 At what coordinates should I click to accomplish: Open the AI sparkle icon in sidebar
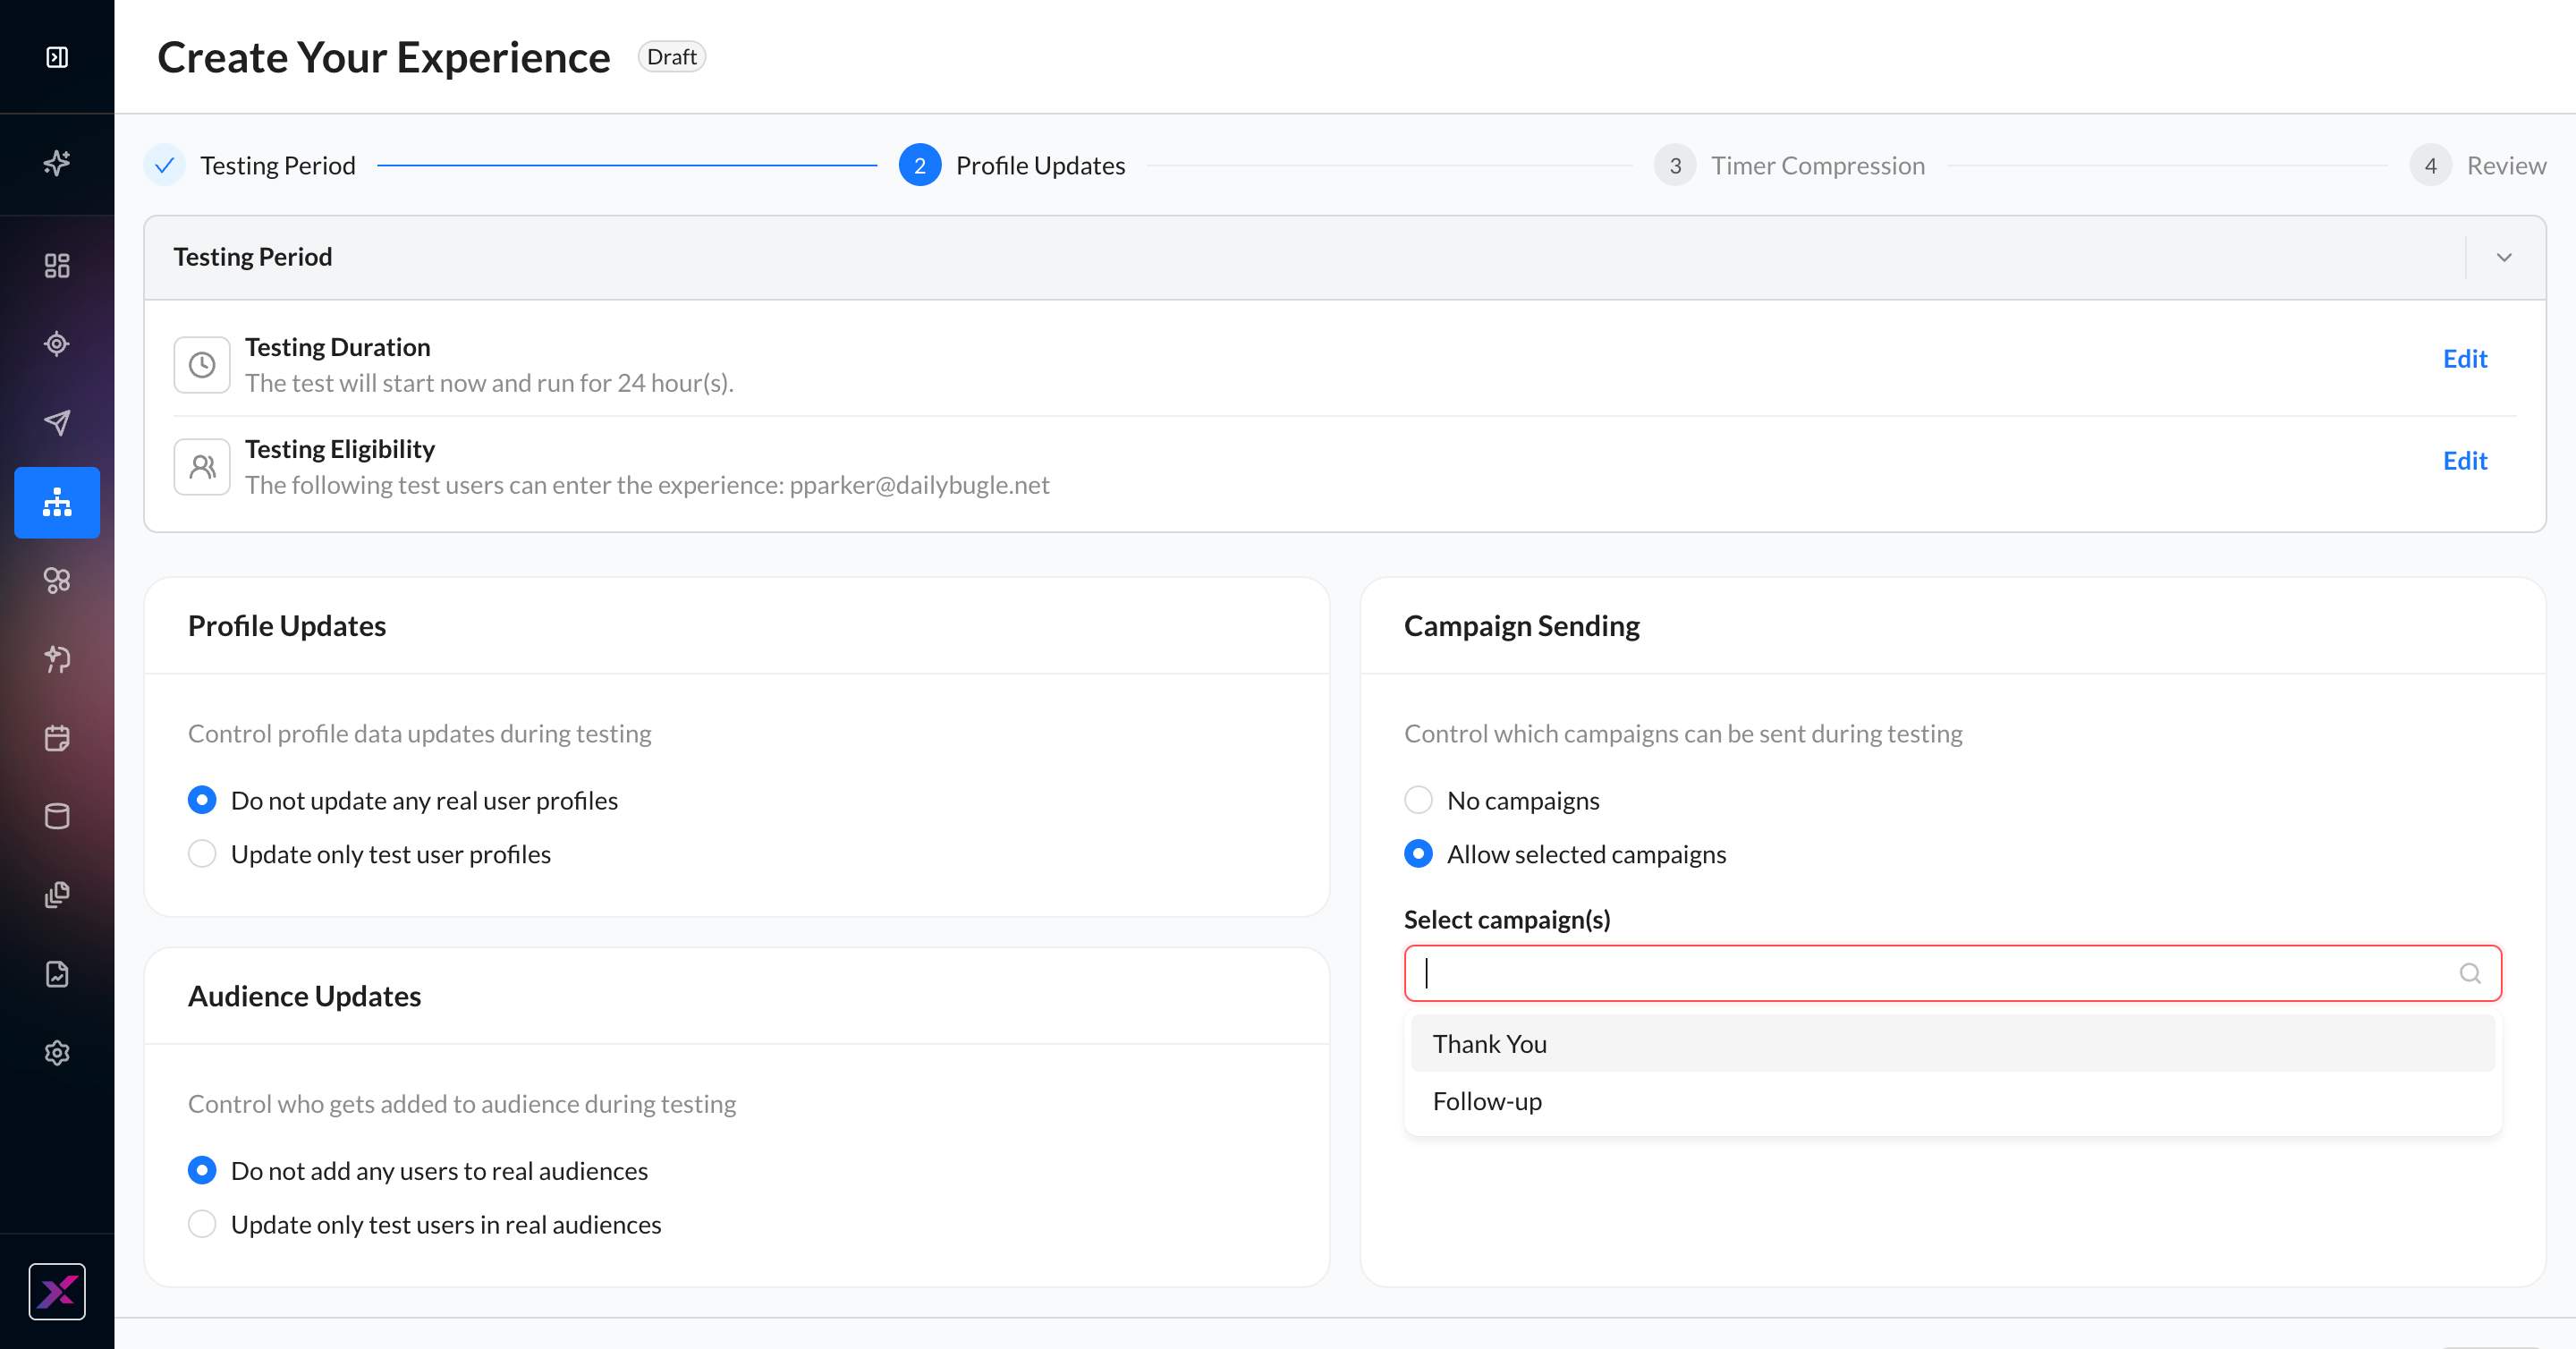[x=57, y=163]
